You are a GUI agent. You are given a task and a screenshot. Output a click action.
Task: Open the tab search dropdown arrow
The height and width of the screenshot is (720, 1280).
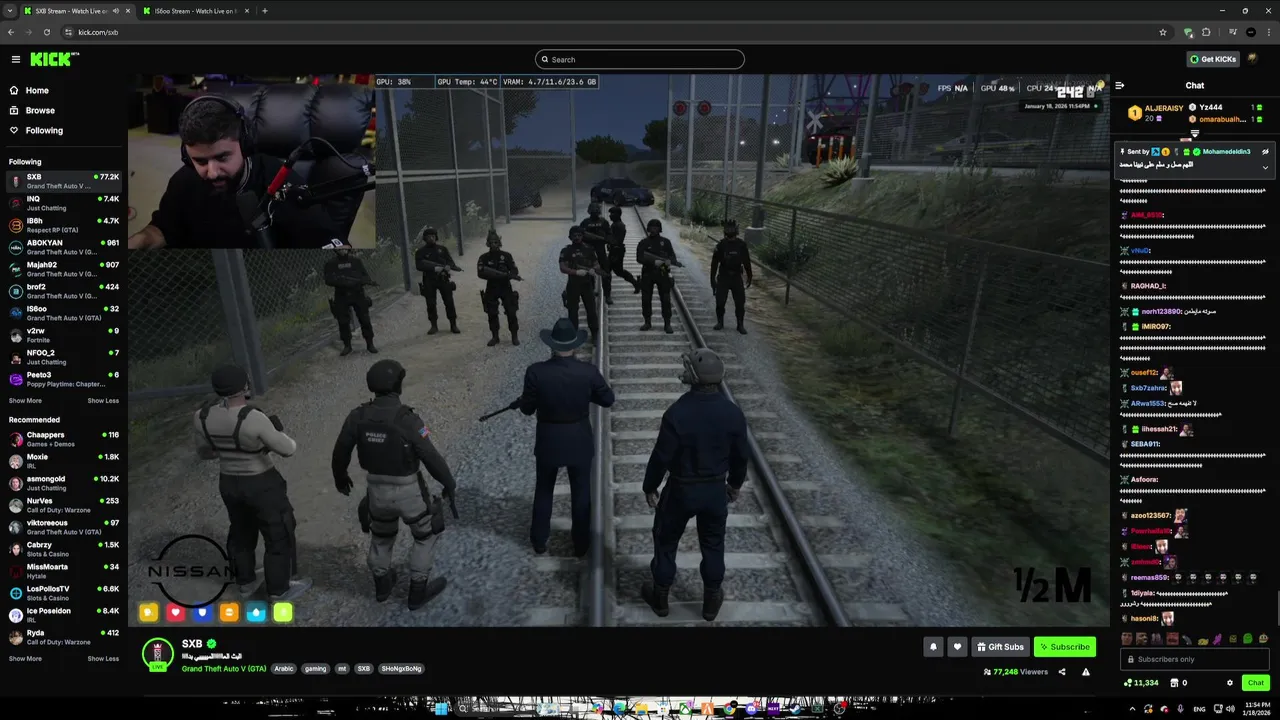(x=9, y=11)
